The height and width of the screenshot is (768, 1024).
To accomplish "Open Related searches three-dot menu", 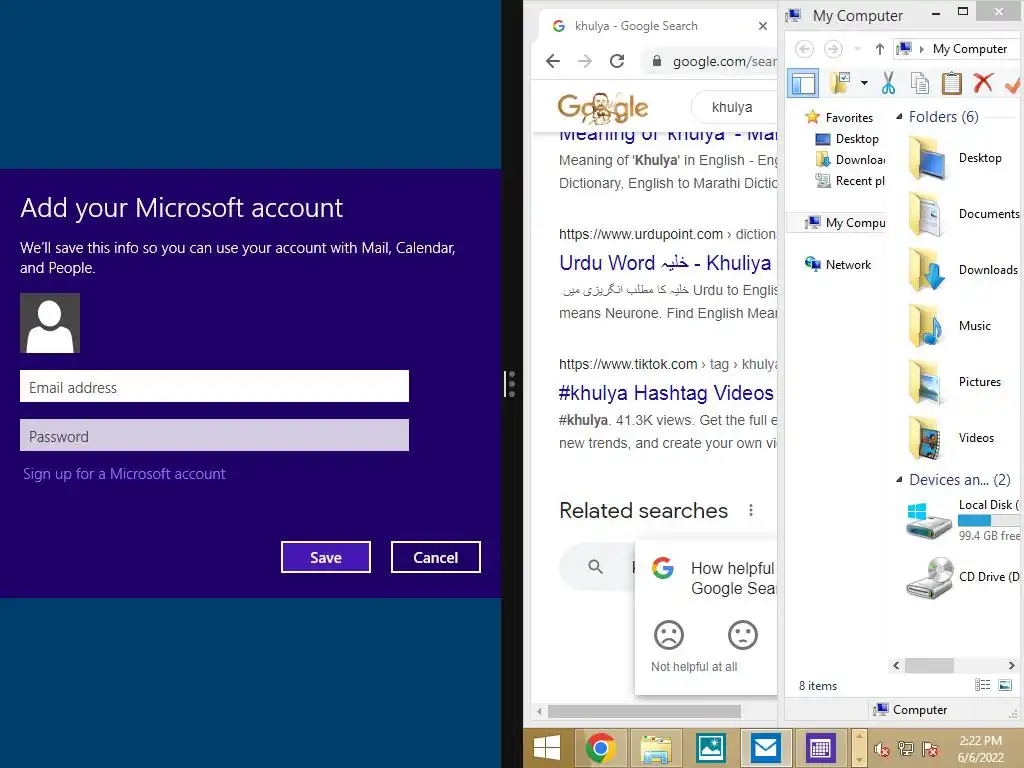I will pyautogui.click(x=751, y=510).
